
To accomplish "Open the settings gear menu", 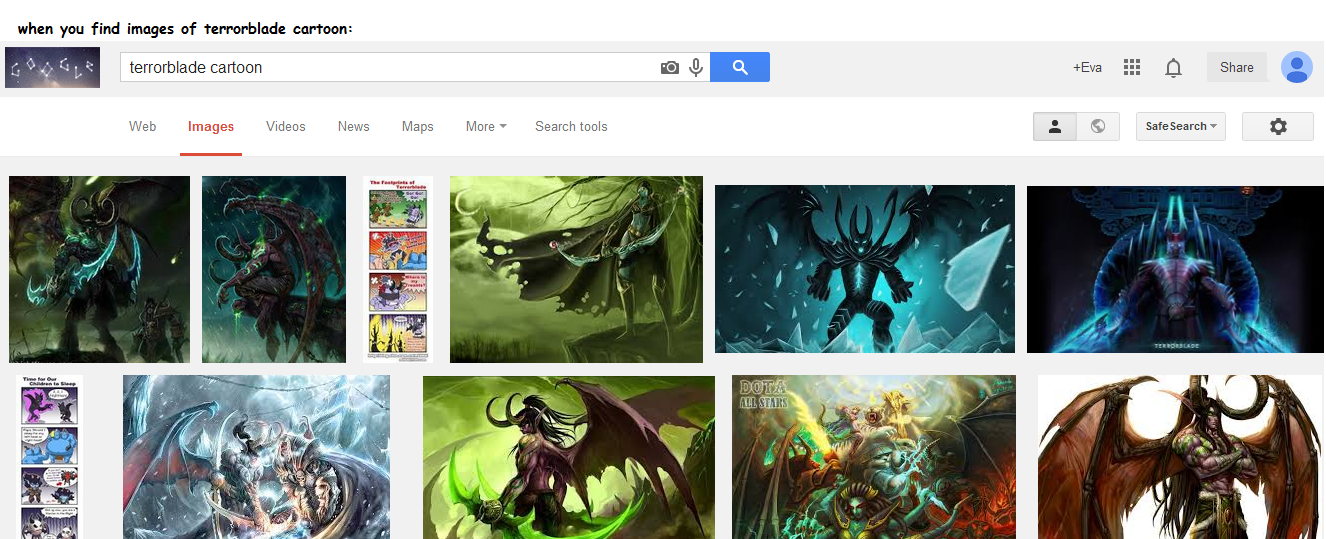I will click(x=1277, y=126).
